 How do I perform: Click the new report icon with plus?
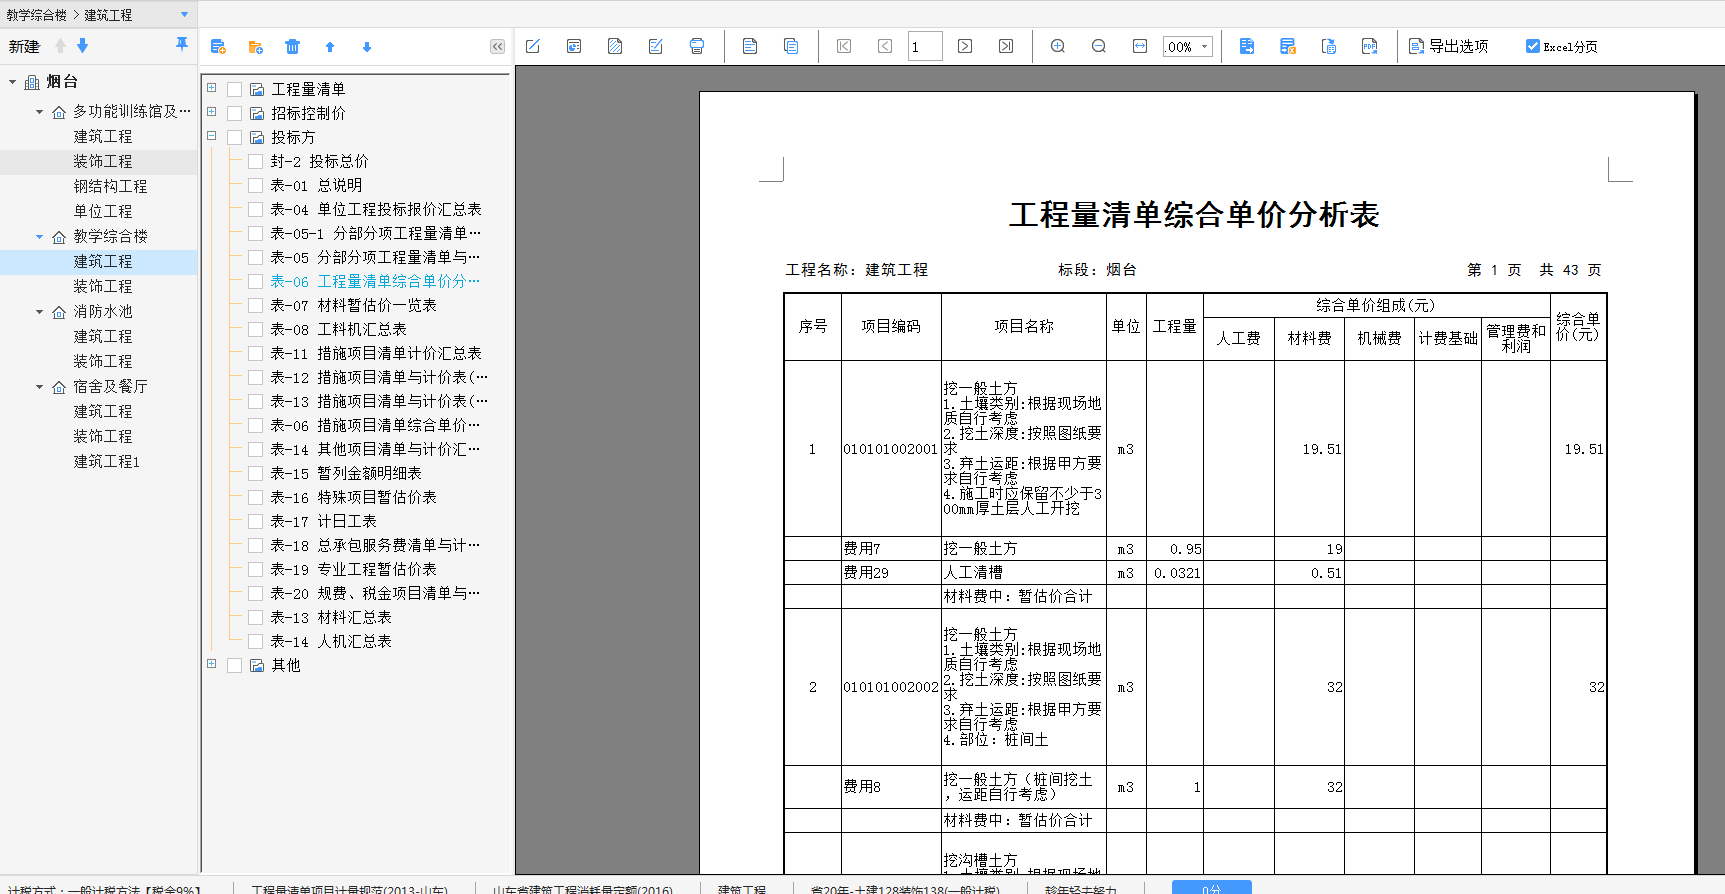pos(218,47)
